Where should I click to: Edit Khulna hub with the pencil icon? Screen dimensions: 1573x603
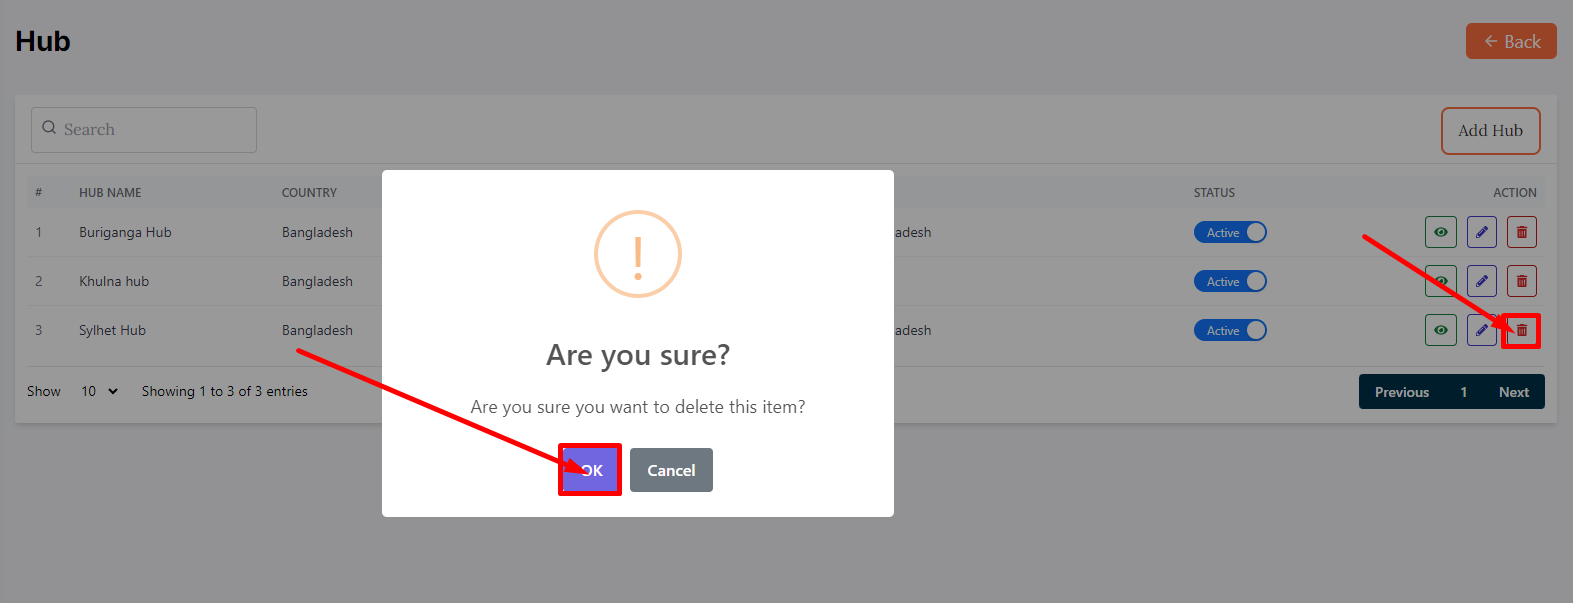1481,281
